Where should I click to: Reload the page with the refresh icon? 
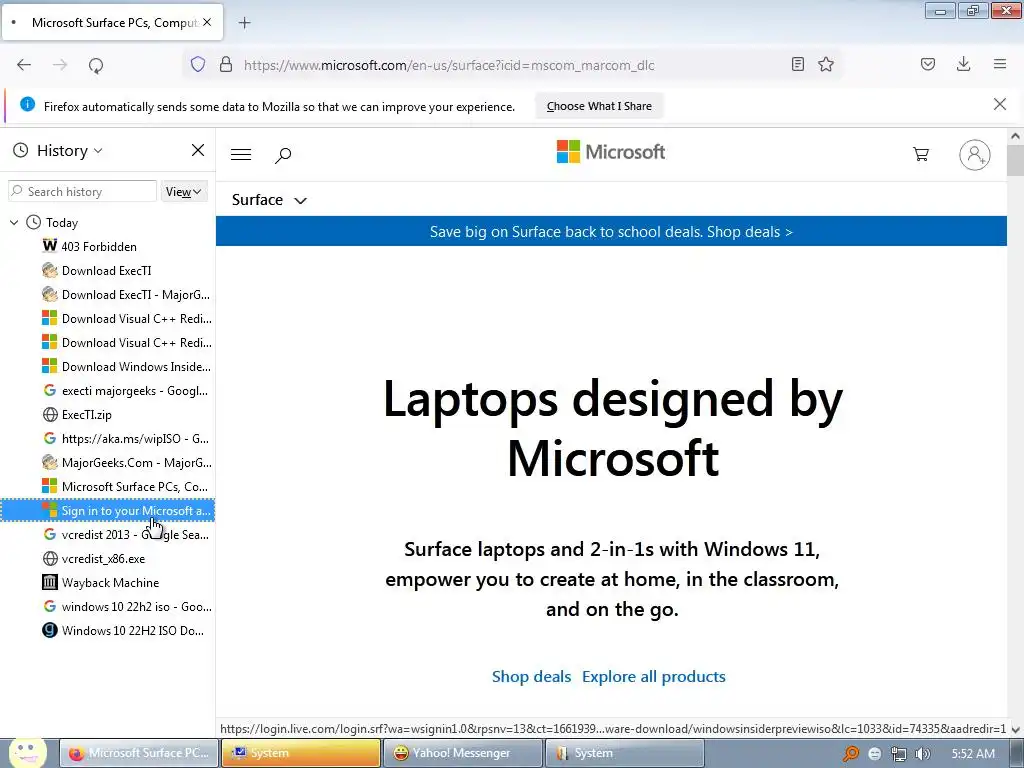pyautogui.click(x=96, y=65)
